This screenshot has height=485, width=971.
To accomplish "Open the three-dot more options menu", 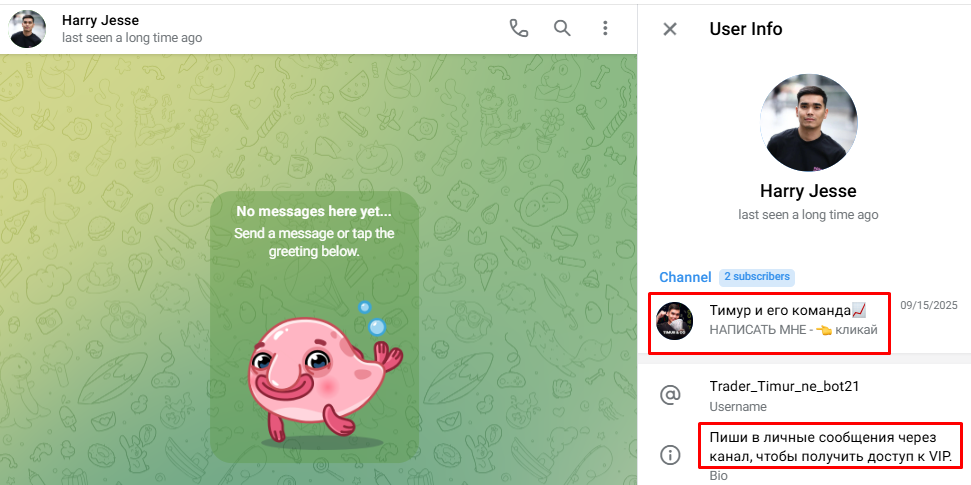I will 605,28.
